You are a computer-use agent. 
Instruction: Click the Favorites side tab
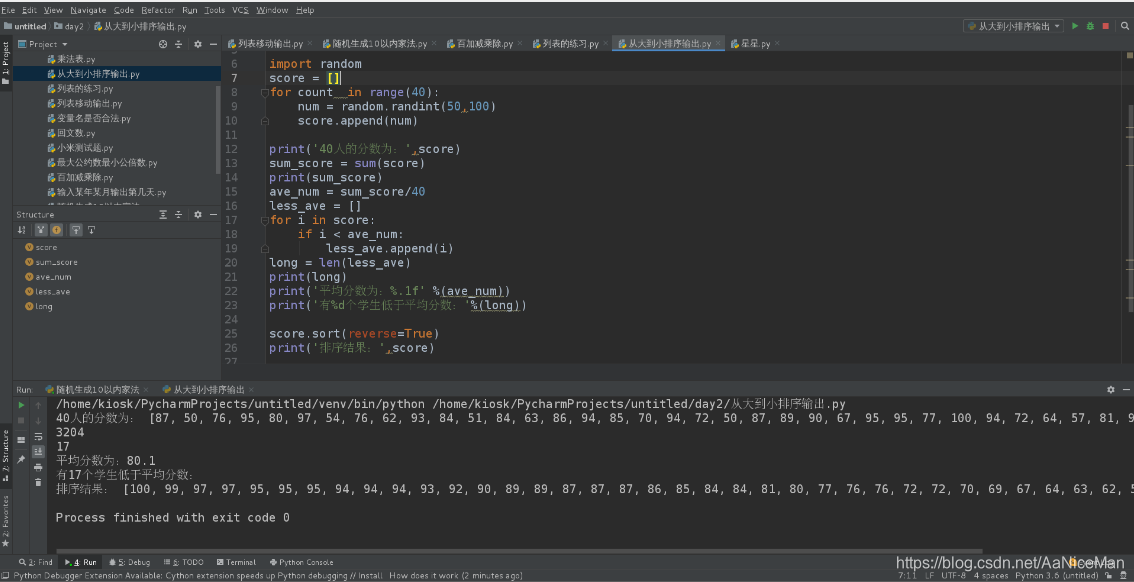click(x=6, y=520)
